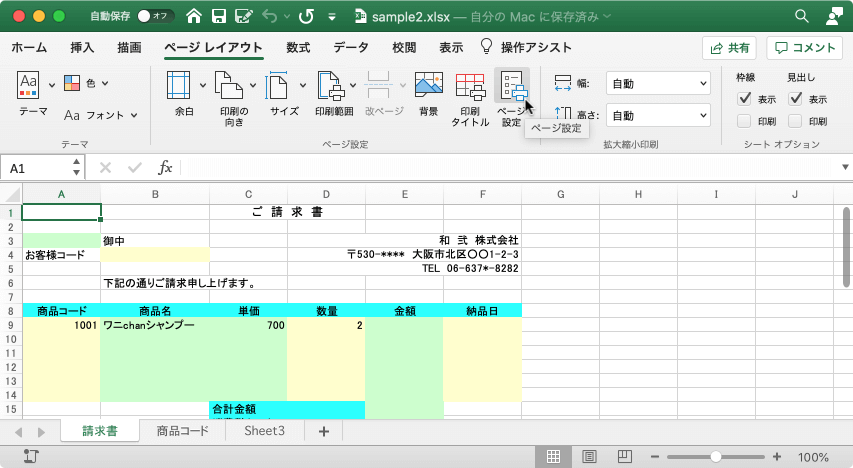Viewport: 853px width, 468px height.
Task: Open the 描画 tab
Action: 129,48
